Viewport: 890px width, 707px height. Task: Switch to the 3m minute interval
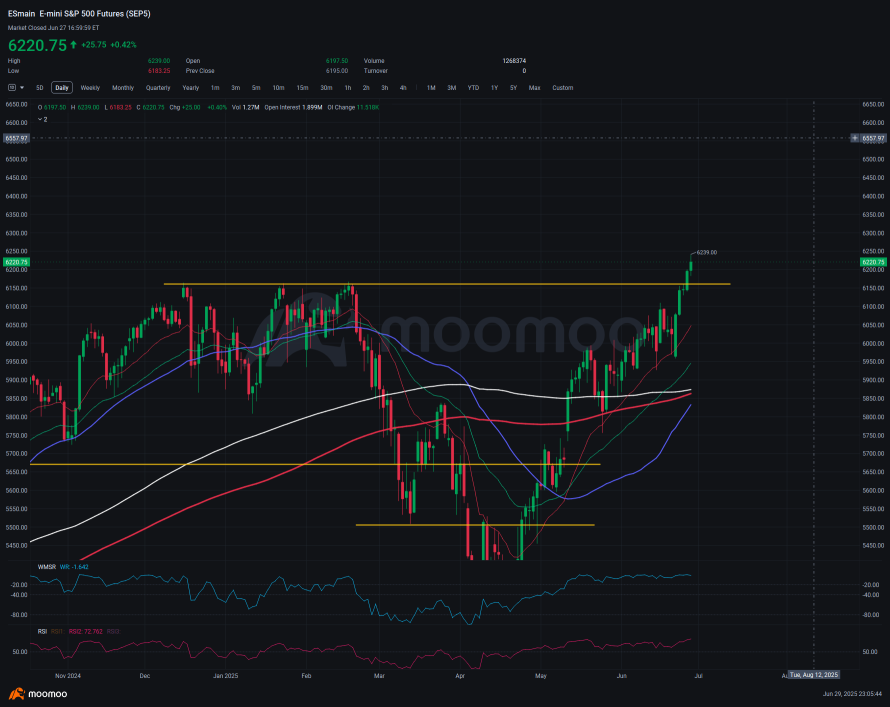(x=236, y=87)
